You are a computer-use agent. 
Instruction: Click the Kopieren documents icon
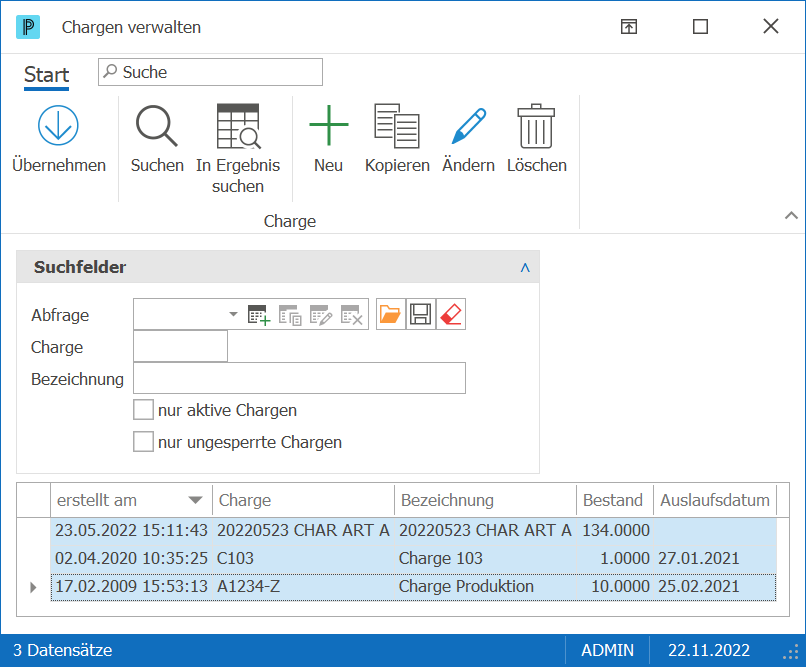397,125
